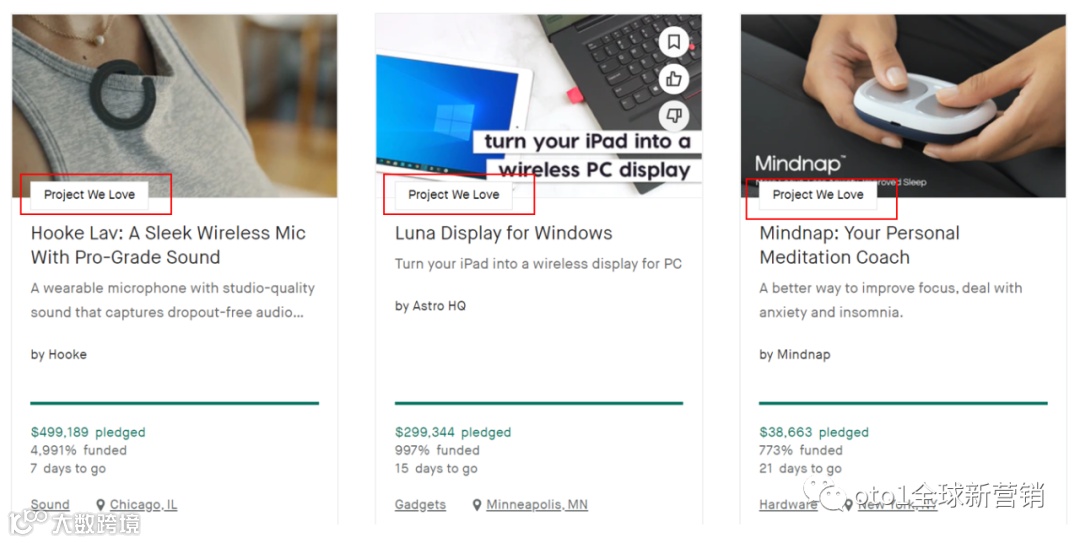Open the Hooke Lav wireless mic thumbnail
The width and height of the screenshot is (1080, 543).
(175, 105)
